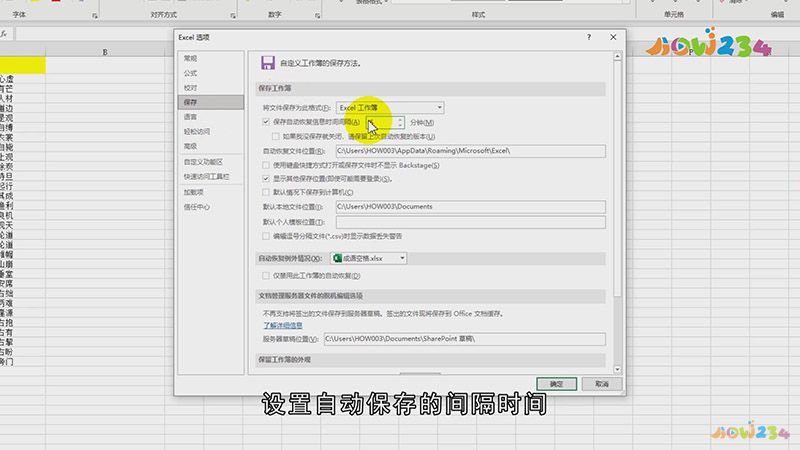This screenshot has width=800, height=450.
Task: Select the yellow highlighted worksheet cell
Action: [22, 65]
